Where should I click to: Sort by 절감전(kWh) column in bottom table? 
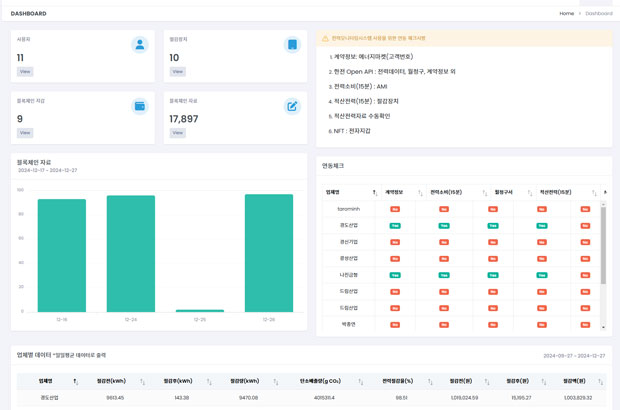[142, 382]
